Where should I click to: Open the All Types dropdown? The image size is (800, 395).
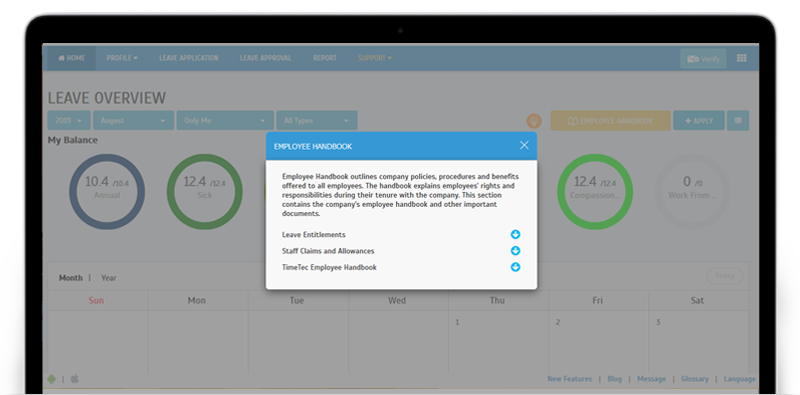(316, 120)
